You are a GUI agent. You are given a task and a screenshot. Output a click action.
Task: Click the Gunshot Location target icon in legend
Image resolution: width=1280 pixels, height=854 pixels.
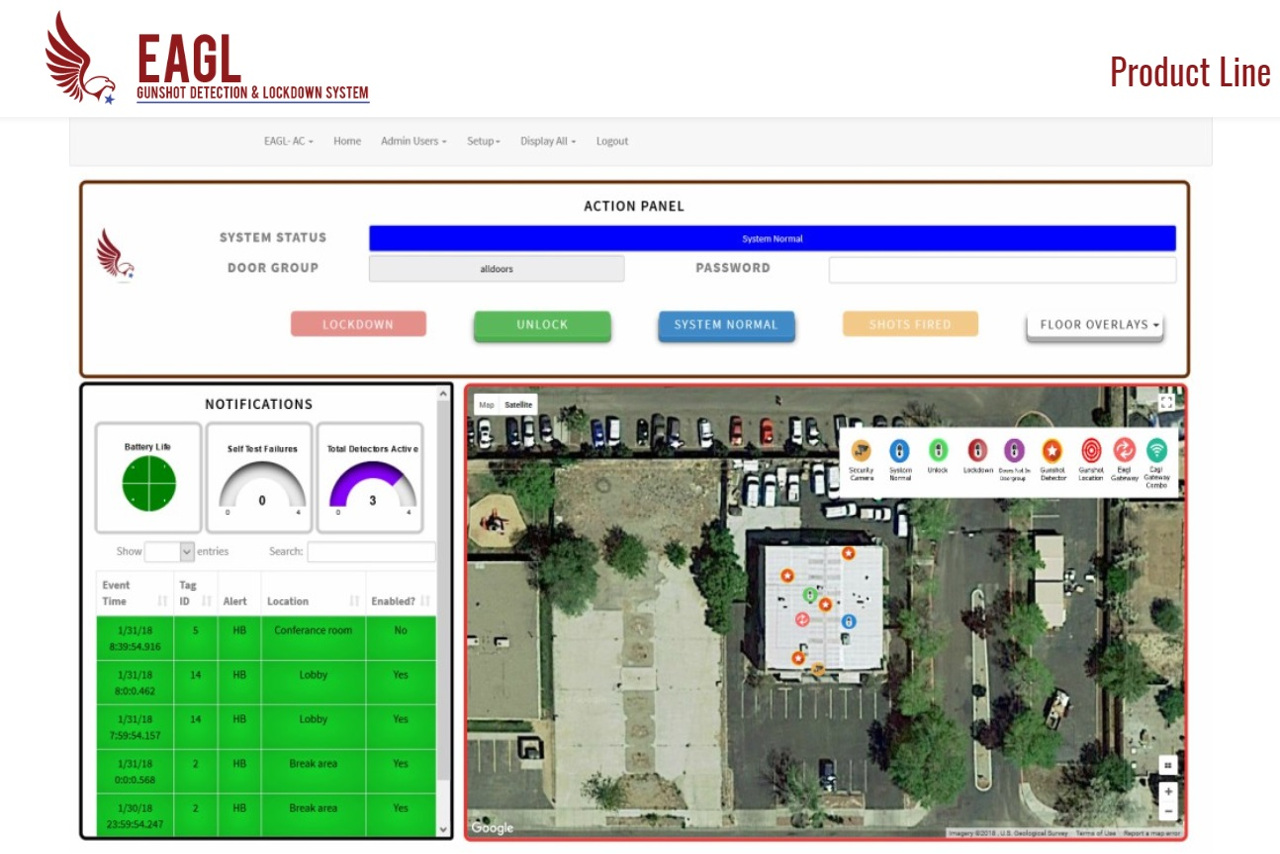pyautogui.click(x=1090, y=451)
